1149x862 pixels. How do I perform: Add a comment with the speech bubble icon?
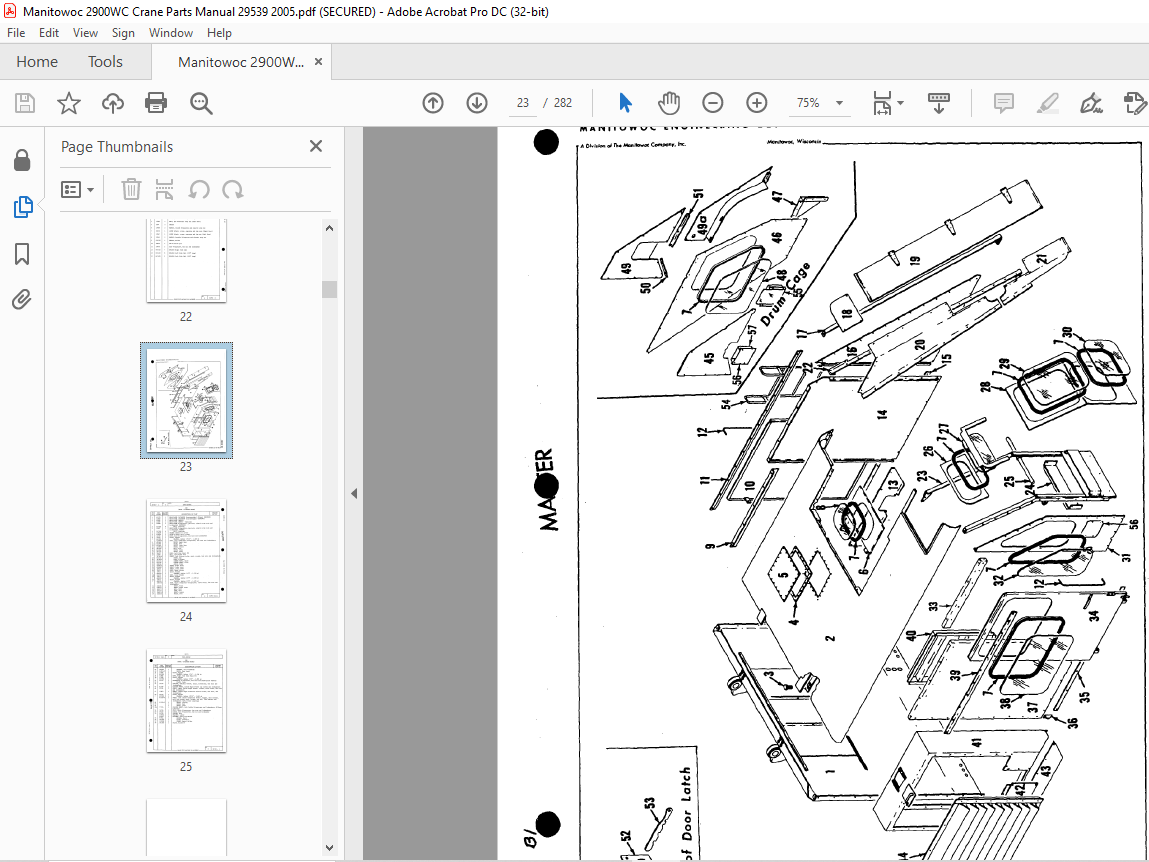[1003, 103]
